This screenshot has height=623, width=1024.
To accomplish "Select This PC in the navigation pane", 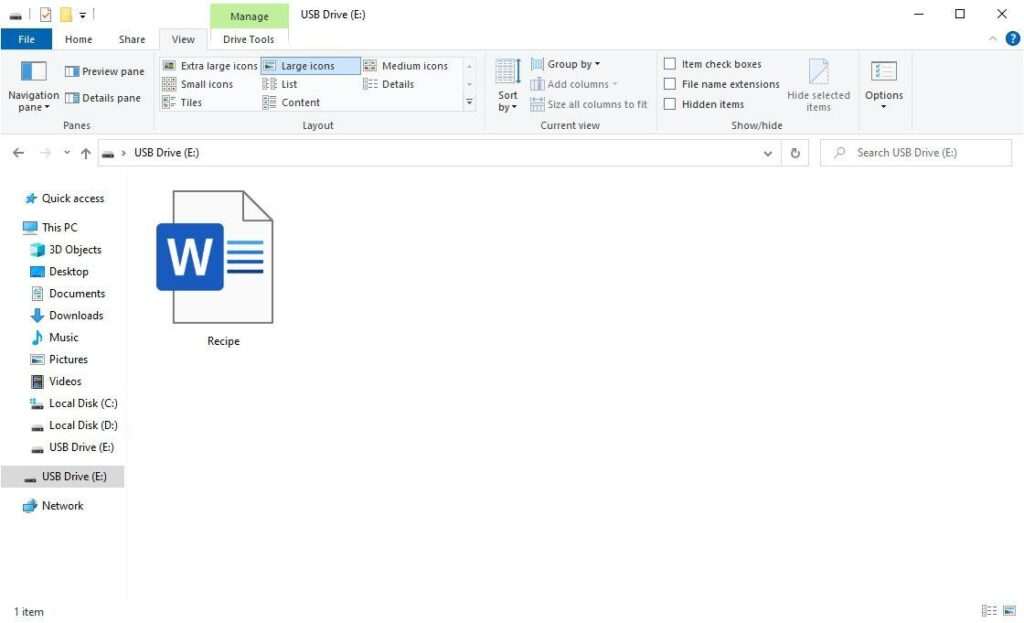I will click(x=50, y=227).
